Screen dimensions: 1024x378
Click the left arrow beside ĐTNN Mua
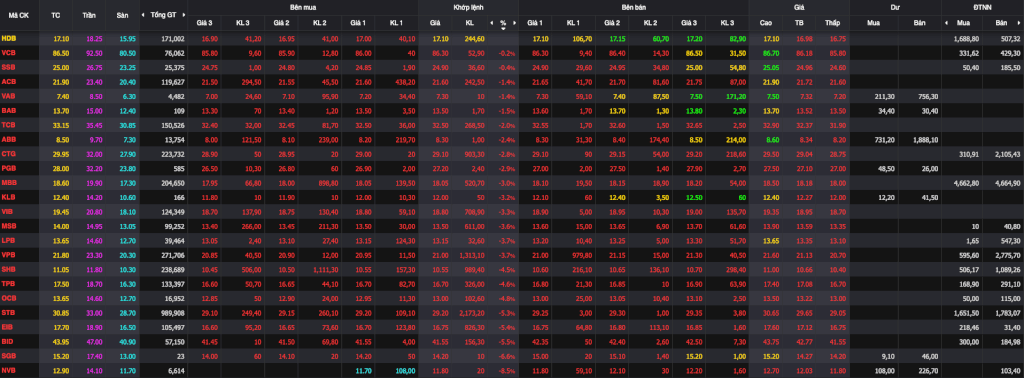(948, 23)
